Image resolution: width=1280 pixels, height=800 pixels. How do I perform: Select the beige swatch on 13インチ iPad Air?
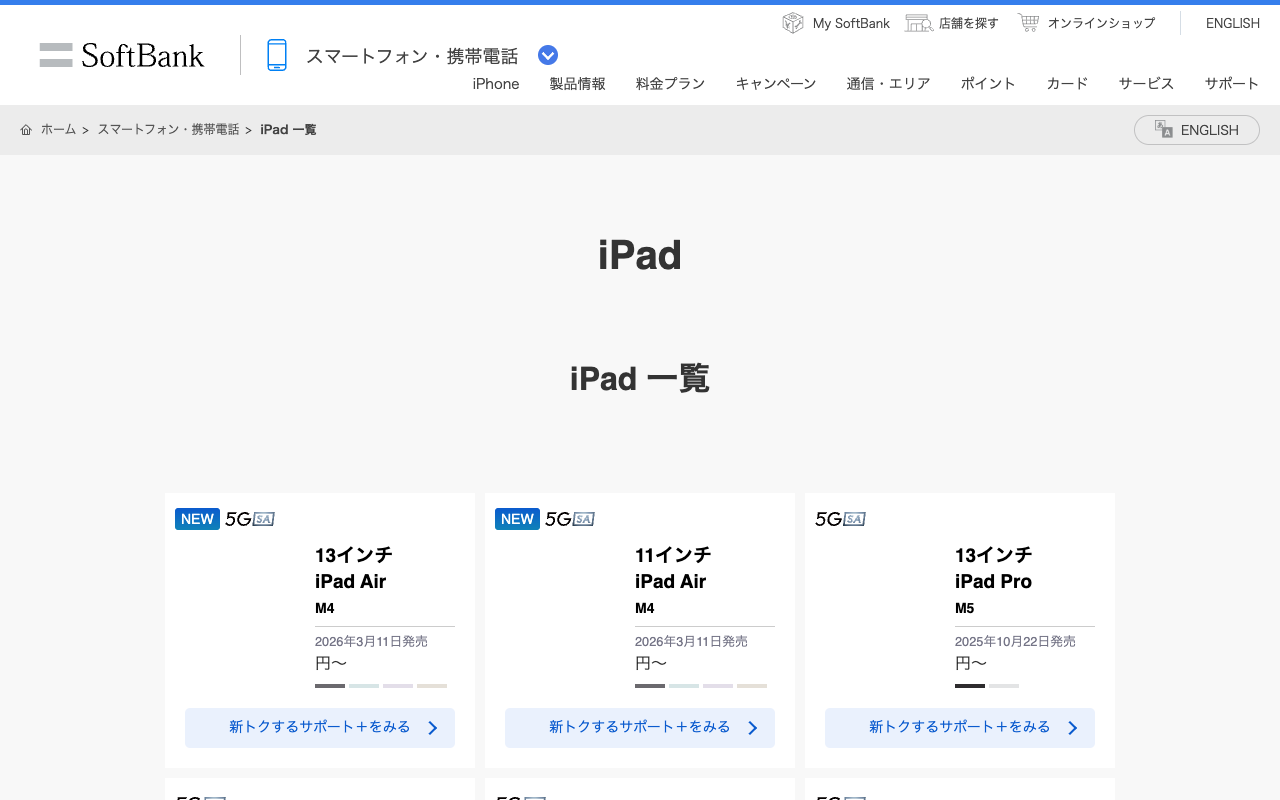point(432,686)
